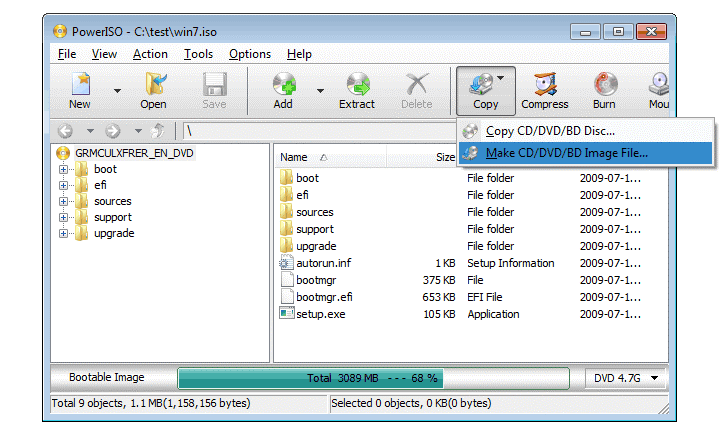This screenshot has width=725, height=432.
Task: Expand the sources folder in the tree
Action: [63, 202]
